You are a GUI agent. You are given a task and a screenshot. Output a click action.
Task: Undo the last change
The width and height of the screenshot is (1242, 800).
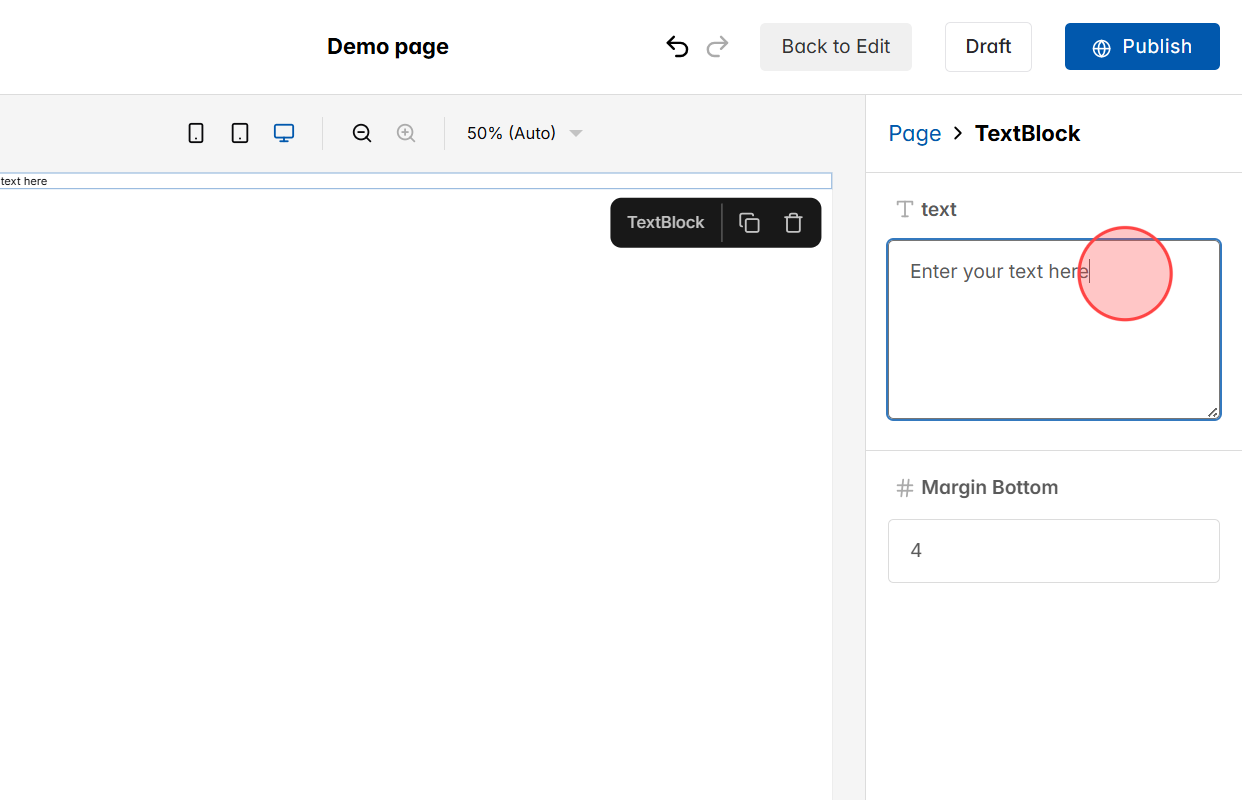[x=677, y=46]
